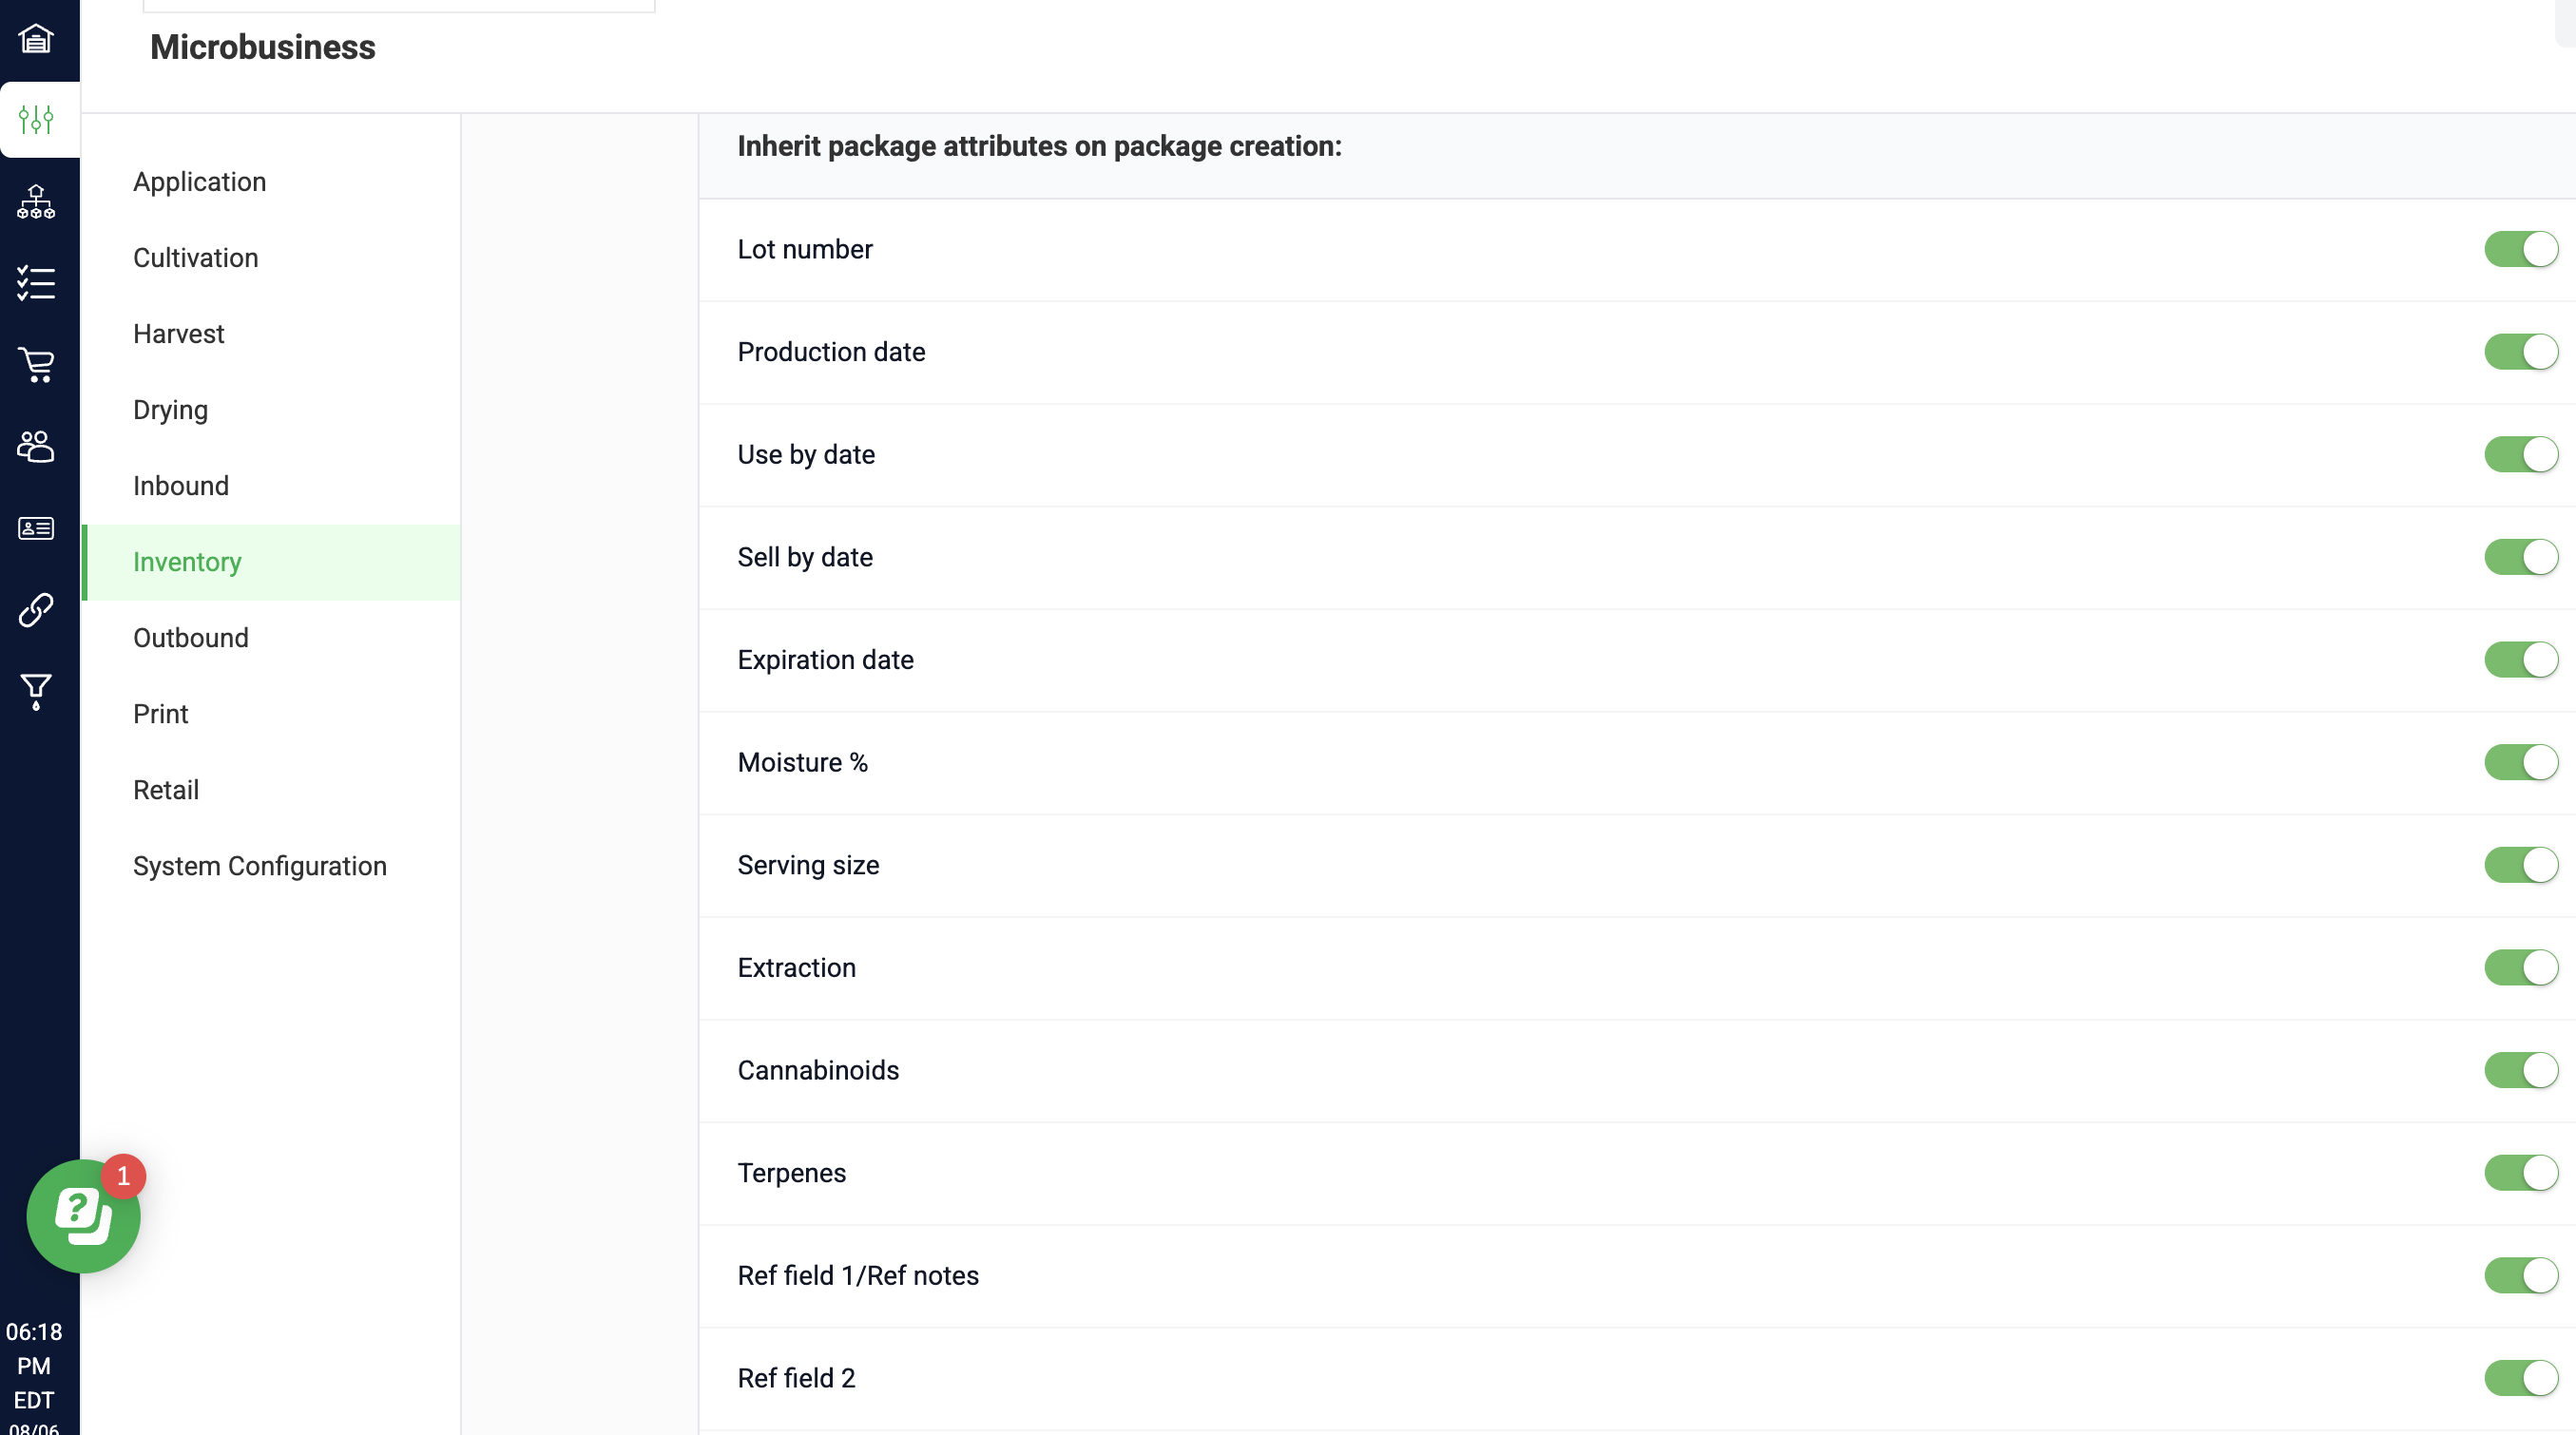Viewport: 2576px width, 1435px height.
Task: Switch off Moisture % toggle
Action: [2521, 762]
